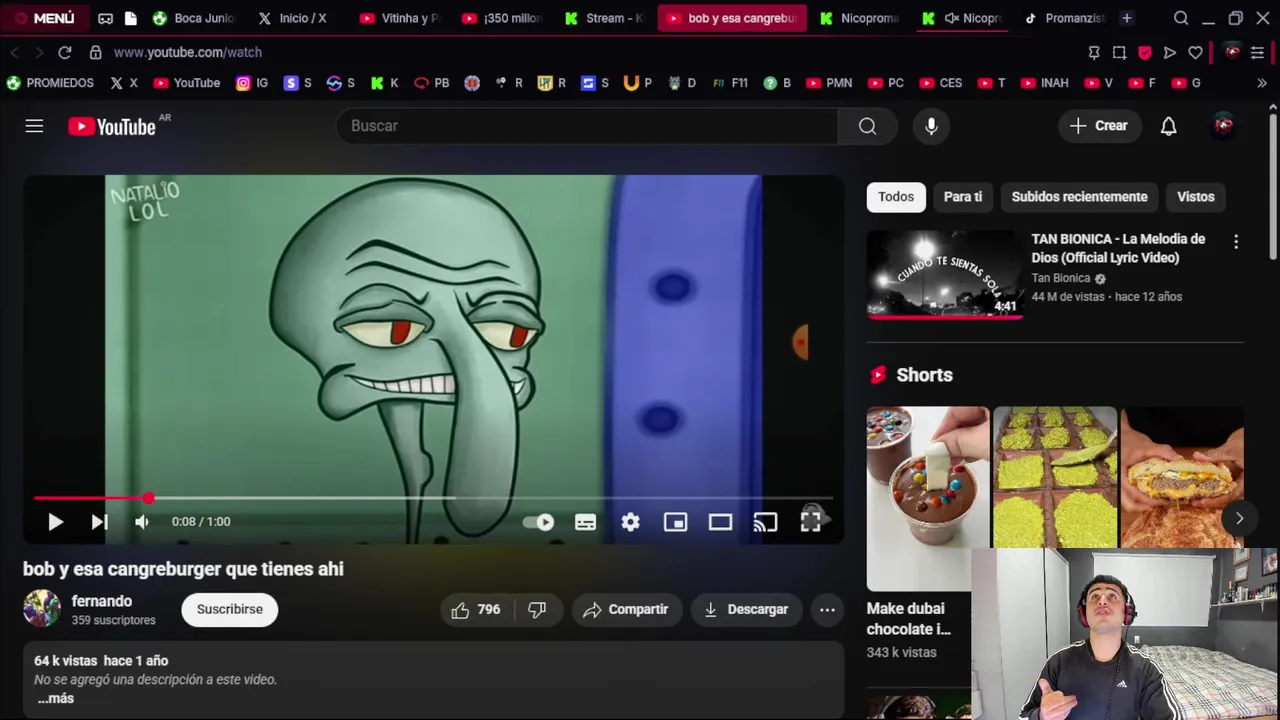
Task: Enter fullscreen mode
Action: coord(811,520)
